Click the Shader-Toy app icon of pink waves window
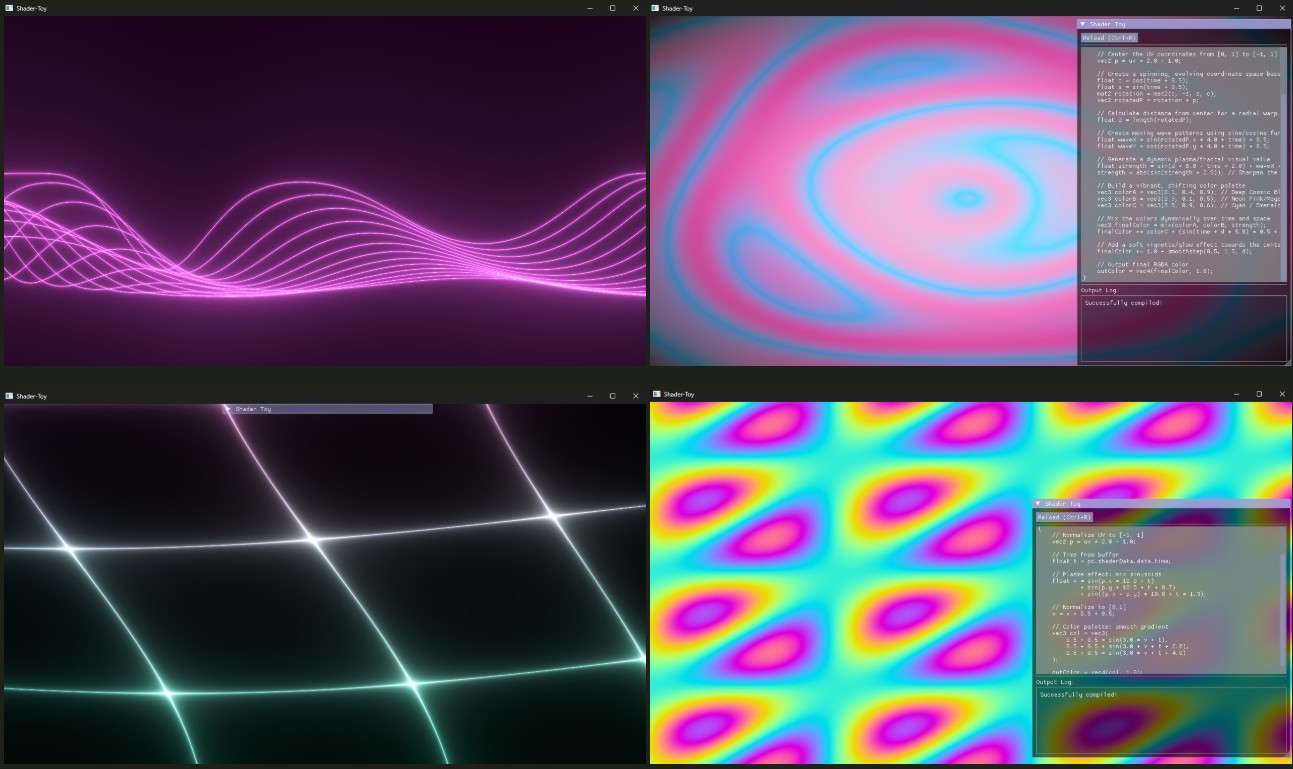This screenshot has width=1293, height=769. coord(9,8)
